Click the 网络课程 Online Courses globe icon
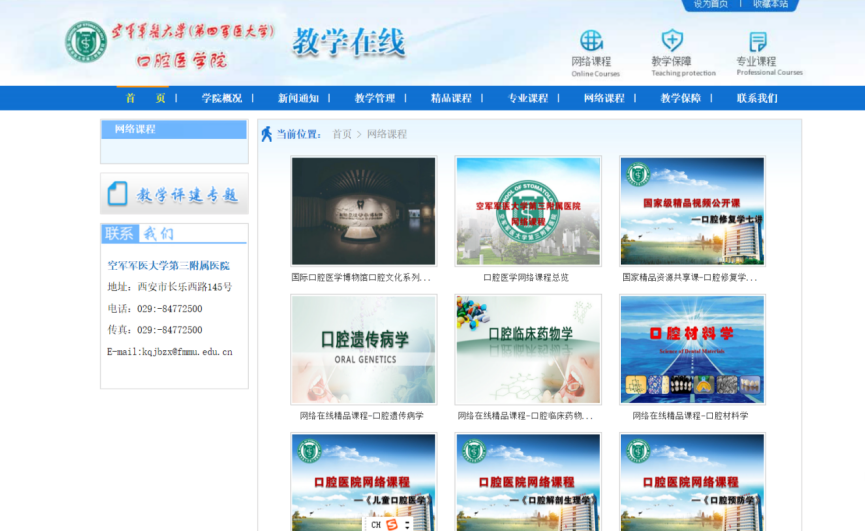 (x=592, y=41)
